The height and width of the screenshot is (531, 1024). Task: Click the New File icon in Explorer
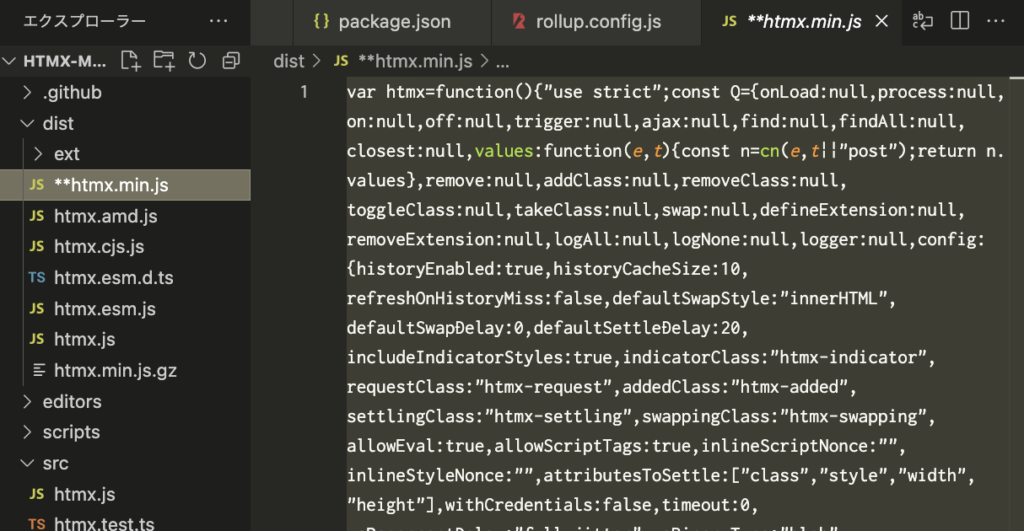pyautogui.click(x=130, y=61)
